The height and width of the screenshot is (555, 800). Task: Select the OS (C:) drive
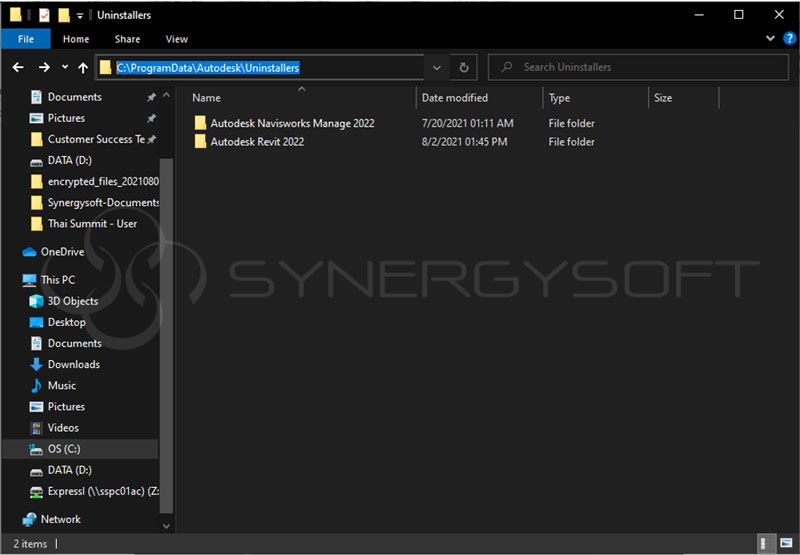[81, 449]
